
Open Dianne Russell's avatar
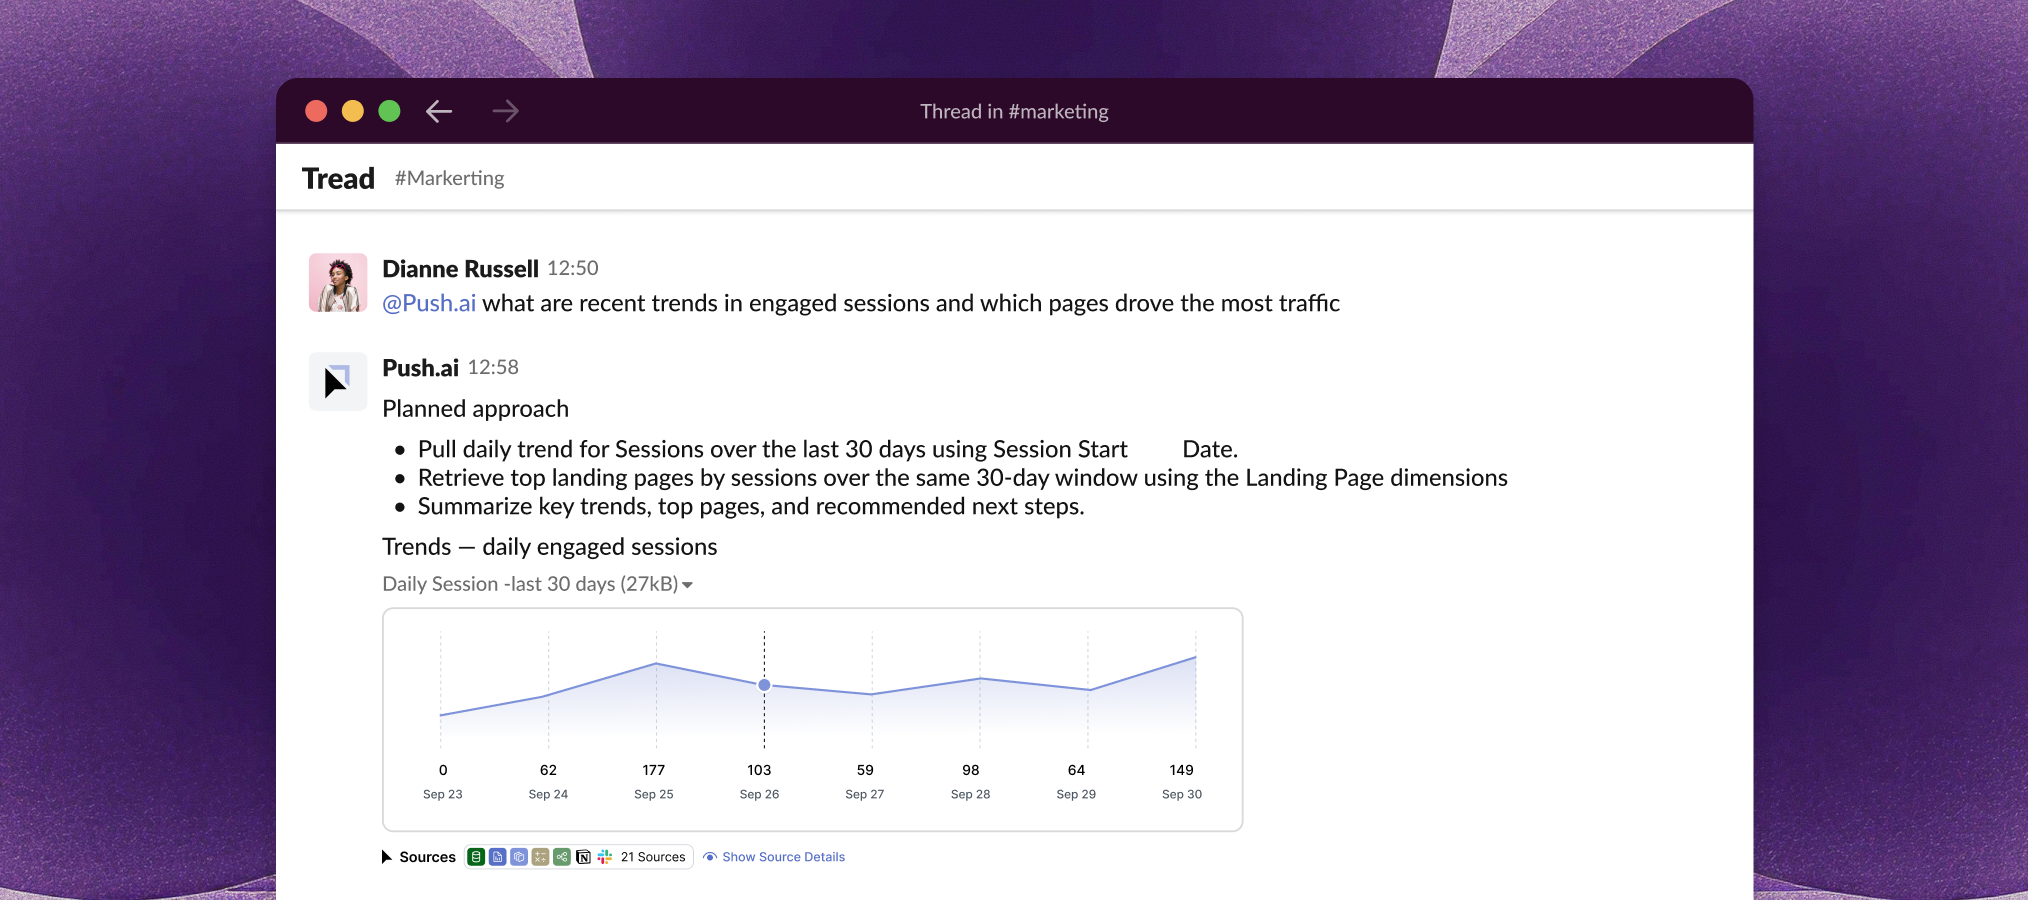click(x=338, y=282)
